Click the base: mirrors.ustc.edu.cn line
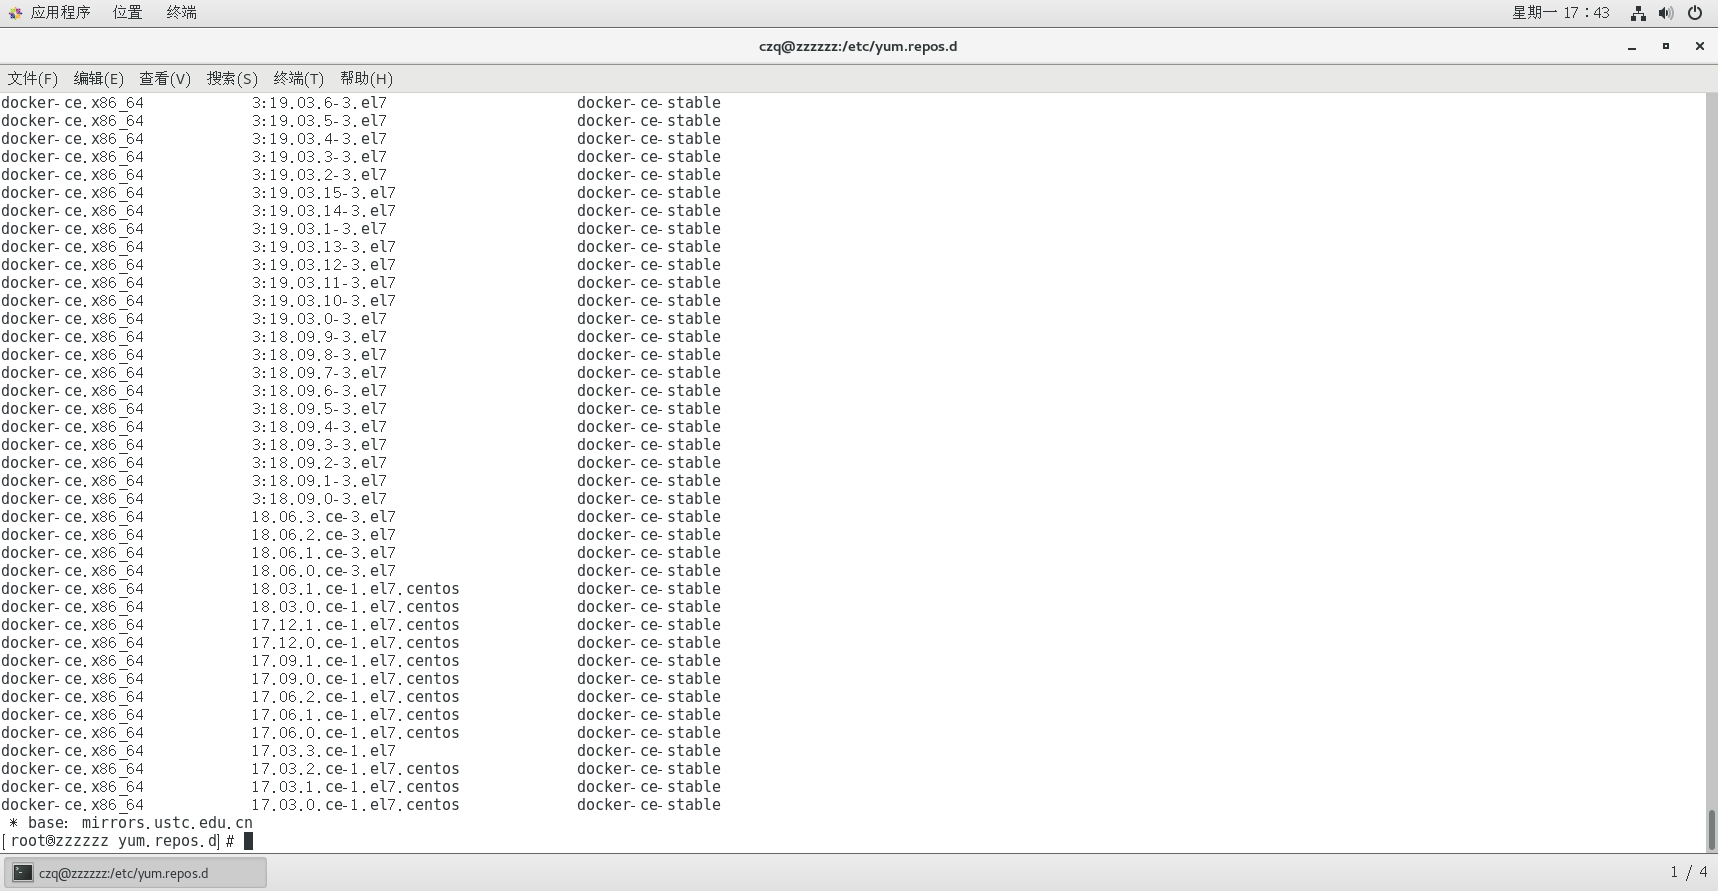Image resolution: width=1718 pixels, height=891 pixels. tap(130, 823)
